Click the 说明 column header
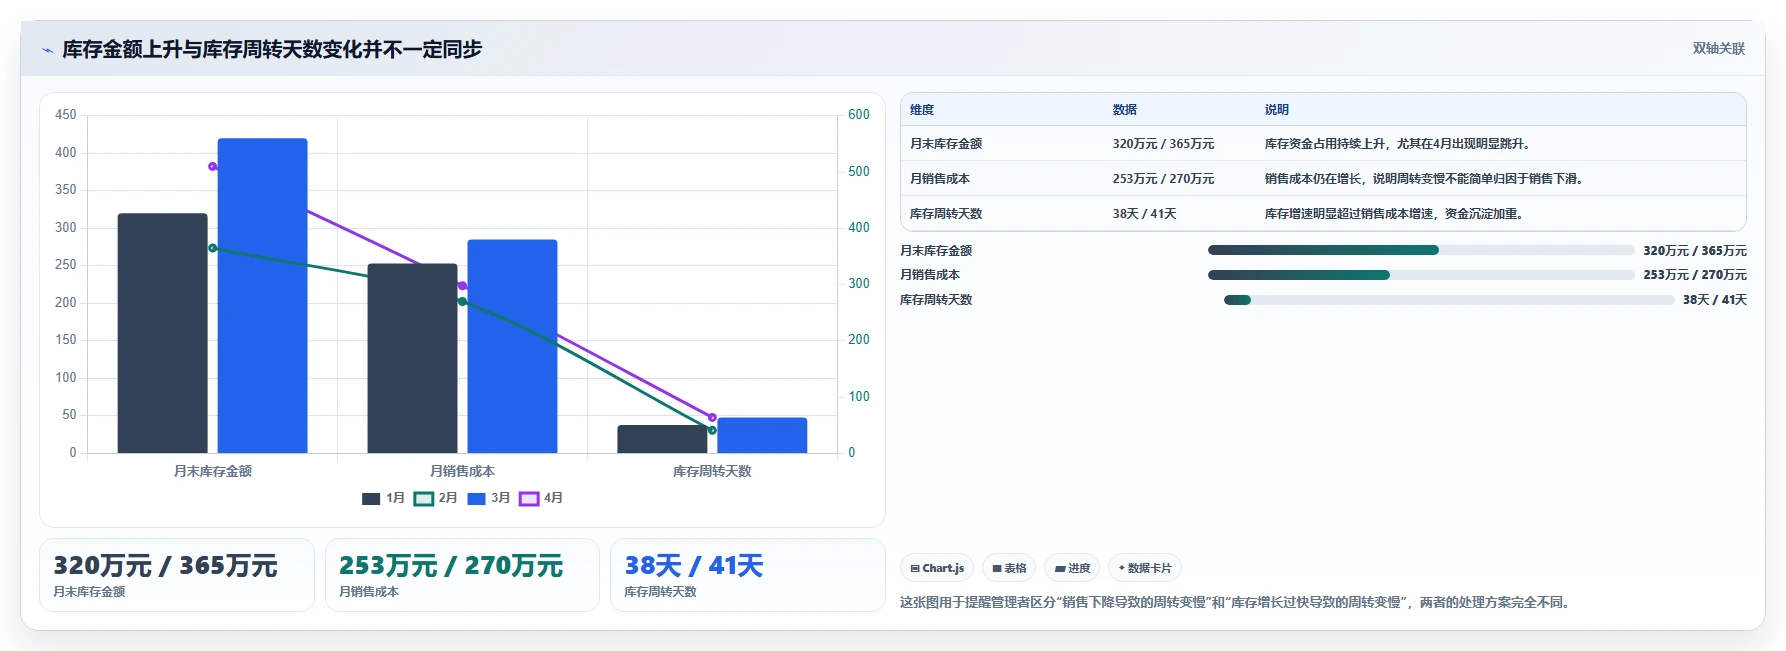Viewport: 1786px width, 651px height. (x=1277, y=110)
